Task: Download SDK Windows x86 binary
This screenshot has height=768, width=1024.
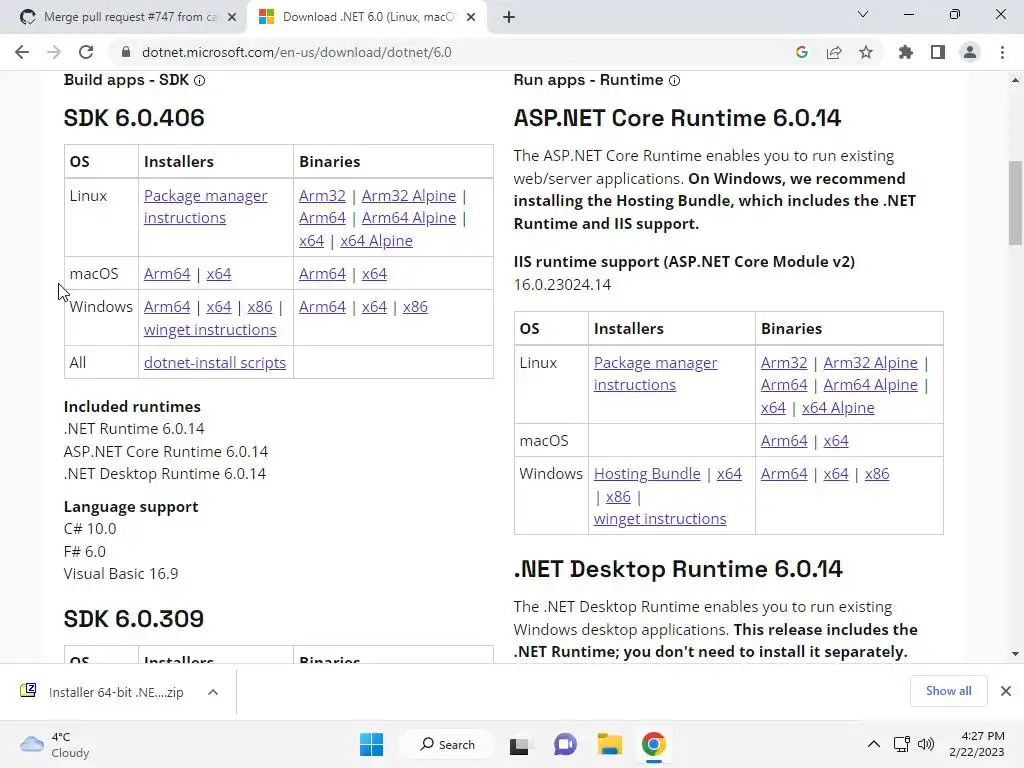Action: coord(415,307)
